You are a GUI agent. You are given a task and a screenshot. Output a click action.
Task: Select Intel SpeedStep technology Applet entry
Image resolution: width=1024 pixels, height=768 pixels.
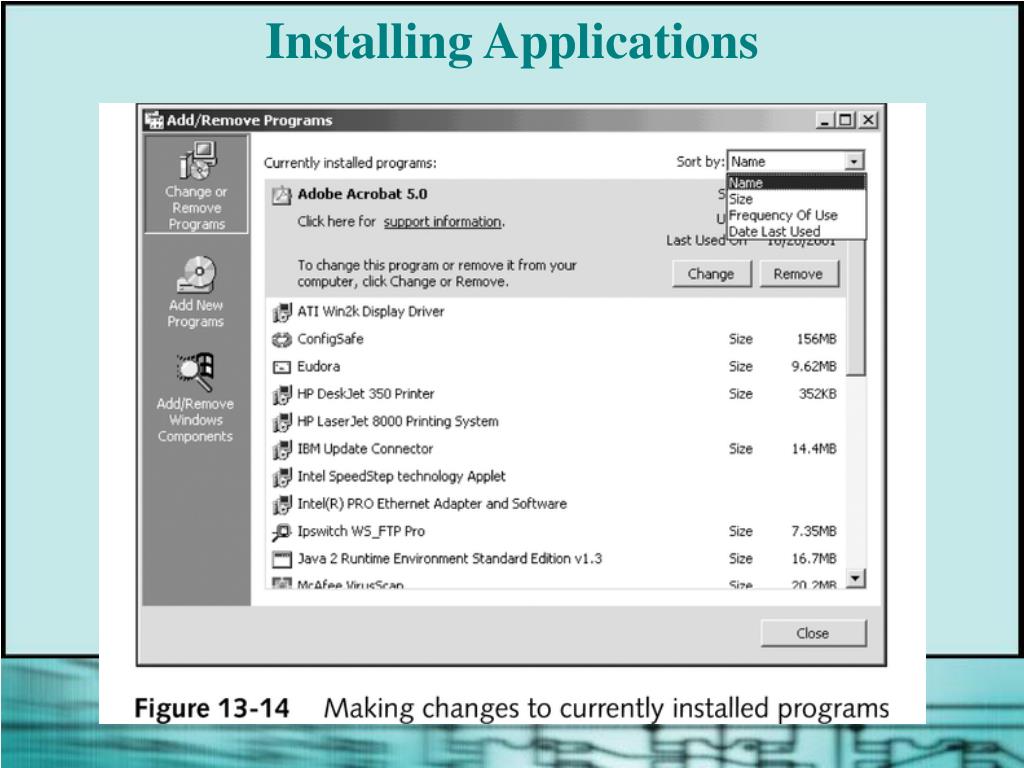pyautogui.click(x=556, y=477)
